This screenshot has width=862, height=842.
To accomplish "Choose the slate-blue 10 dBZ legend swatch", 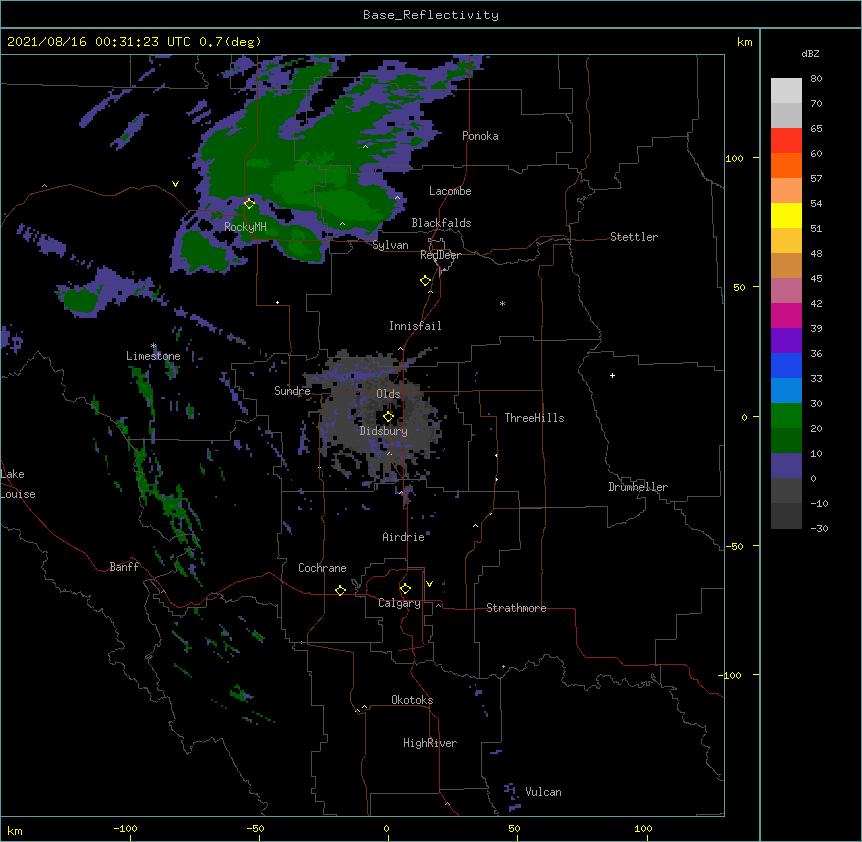I will pyautogui.click(x=786, y=466).
